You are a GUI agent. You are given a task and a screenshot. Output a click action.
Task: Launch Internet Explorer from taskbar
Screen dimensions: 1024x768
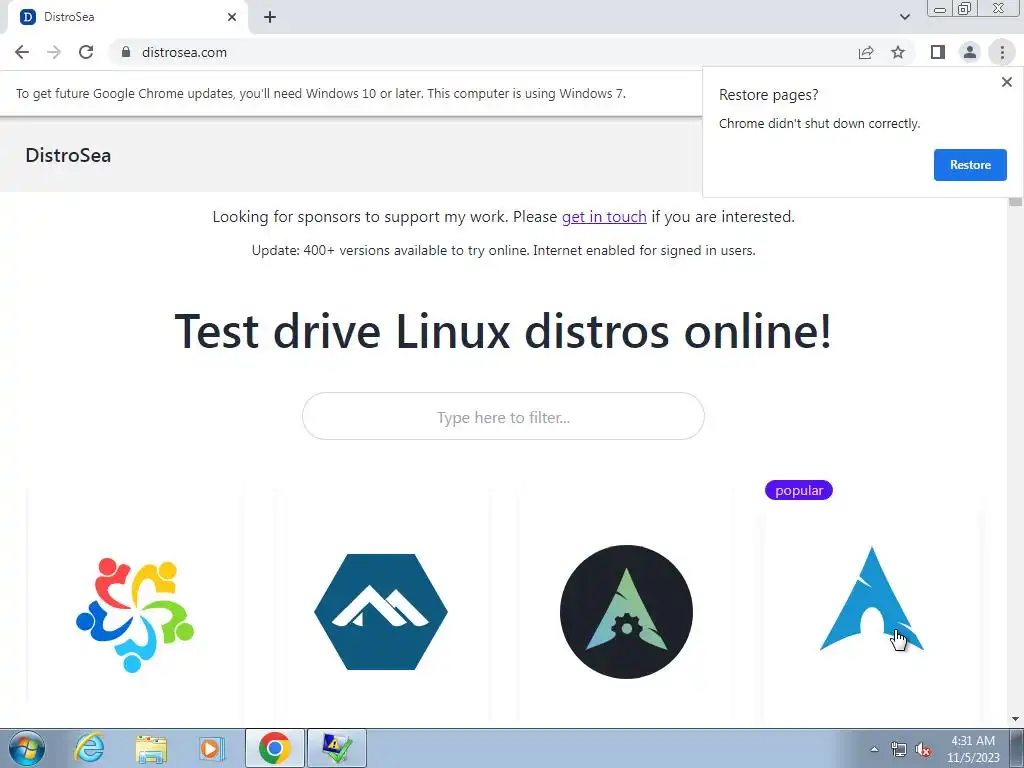click(89, 748)
